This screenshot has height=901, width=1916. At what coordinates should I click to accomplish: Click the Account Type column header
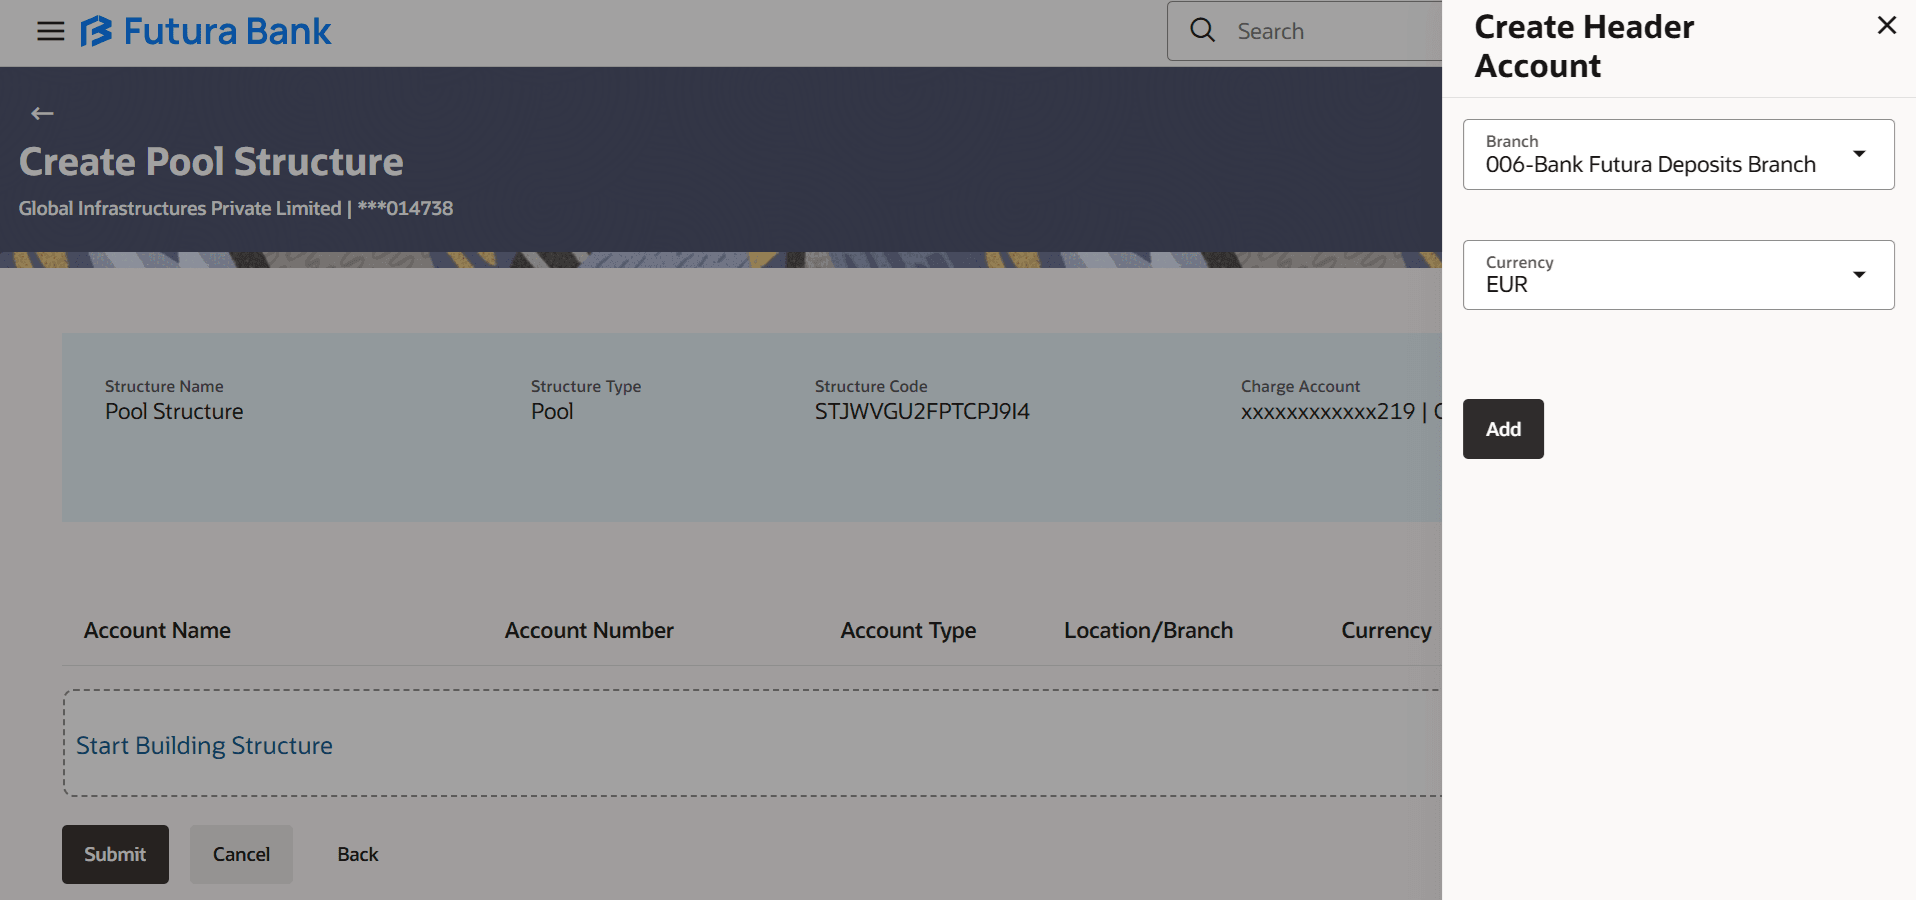(908, 630)
